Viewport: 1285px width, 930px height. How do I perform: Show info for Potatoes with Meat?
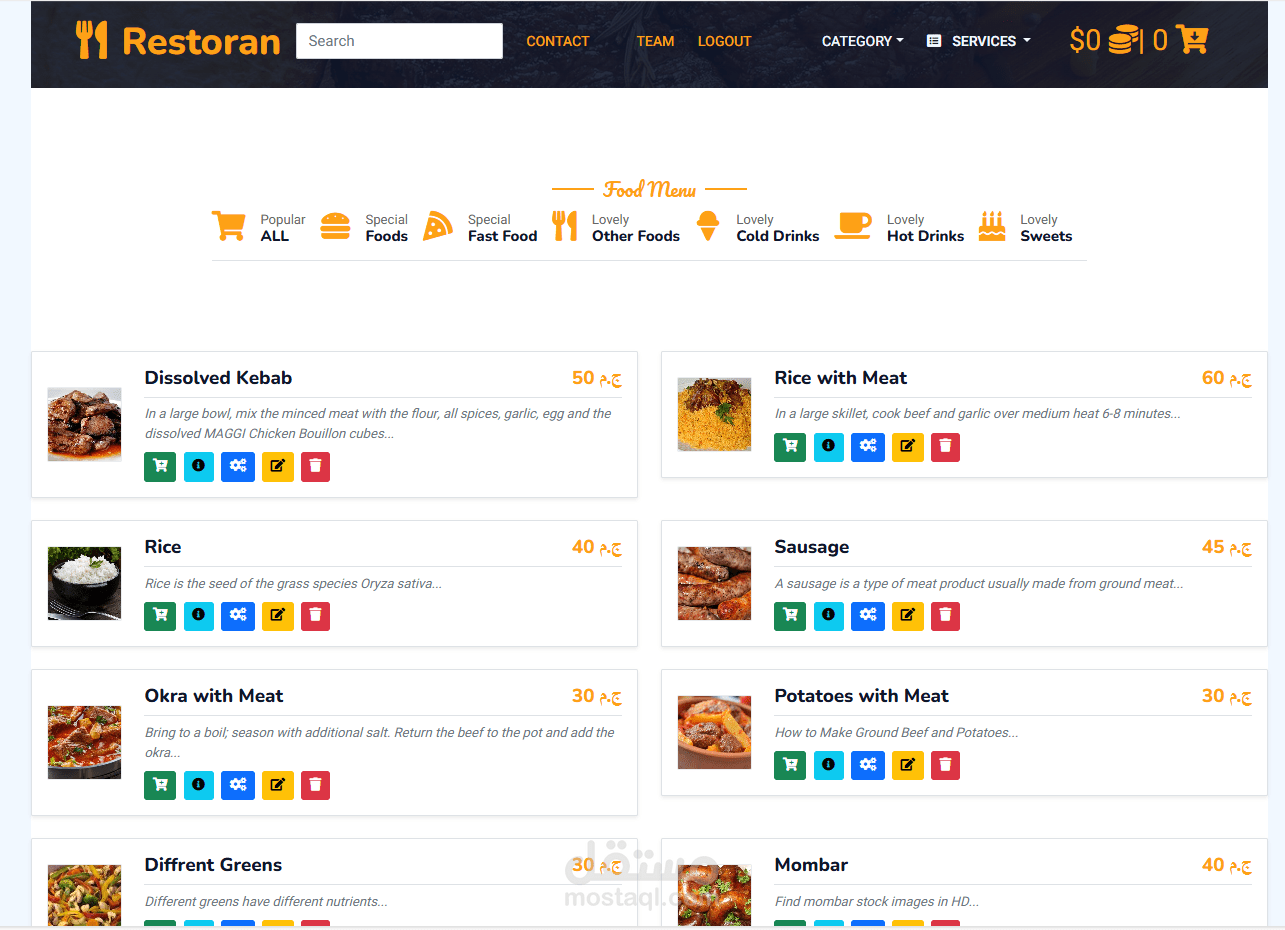(x=829, y=765)
